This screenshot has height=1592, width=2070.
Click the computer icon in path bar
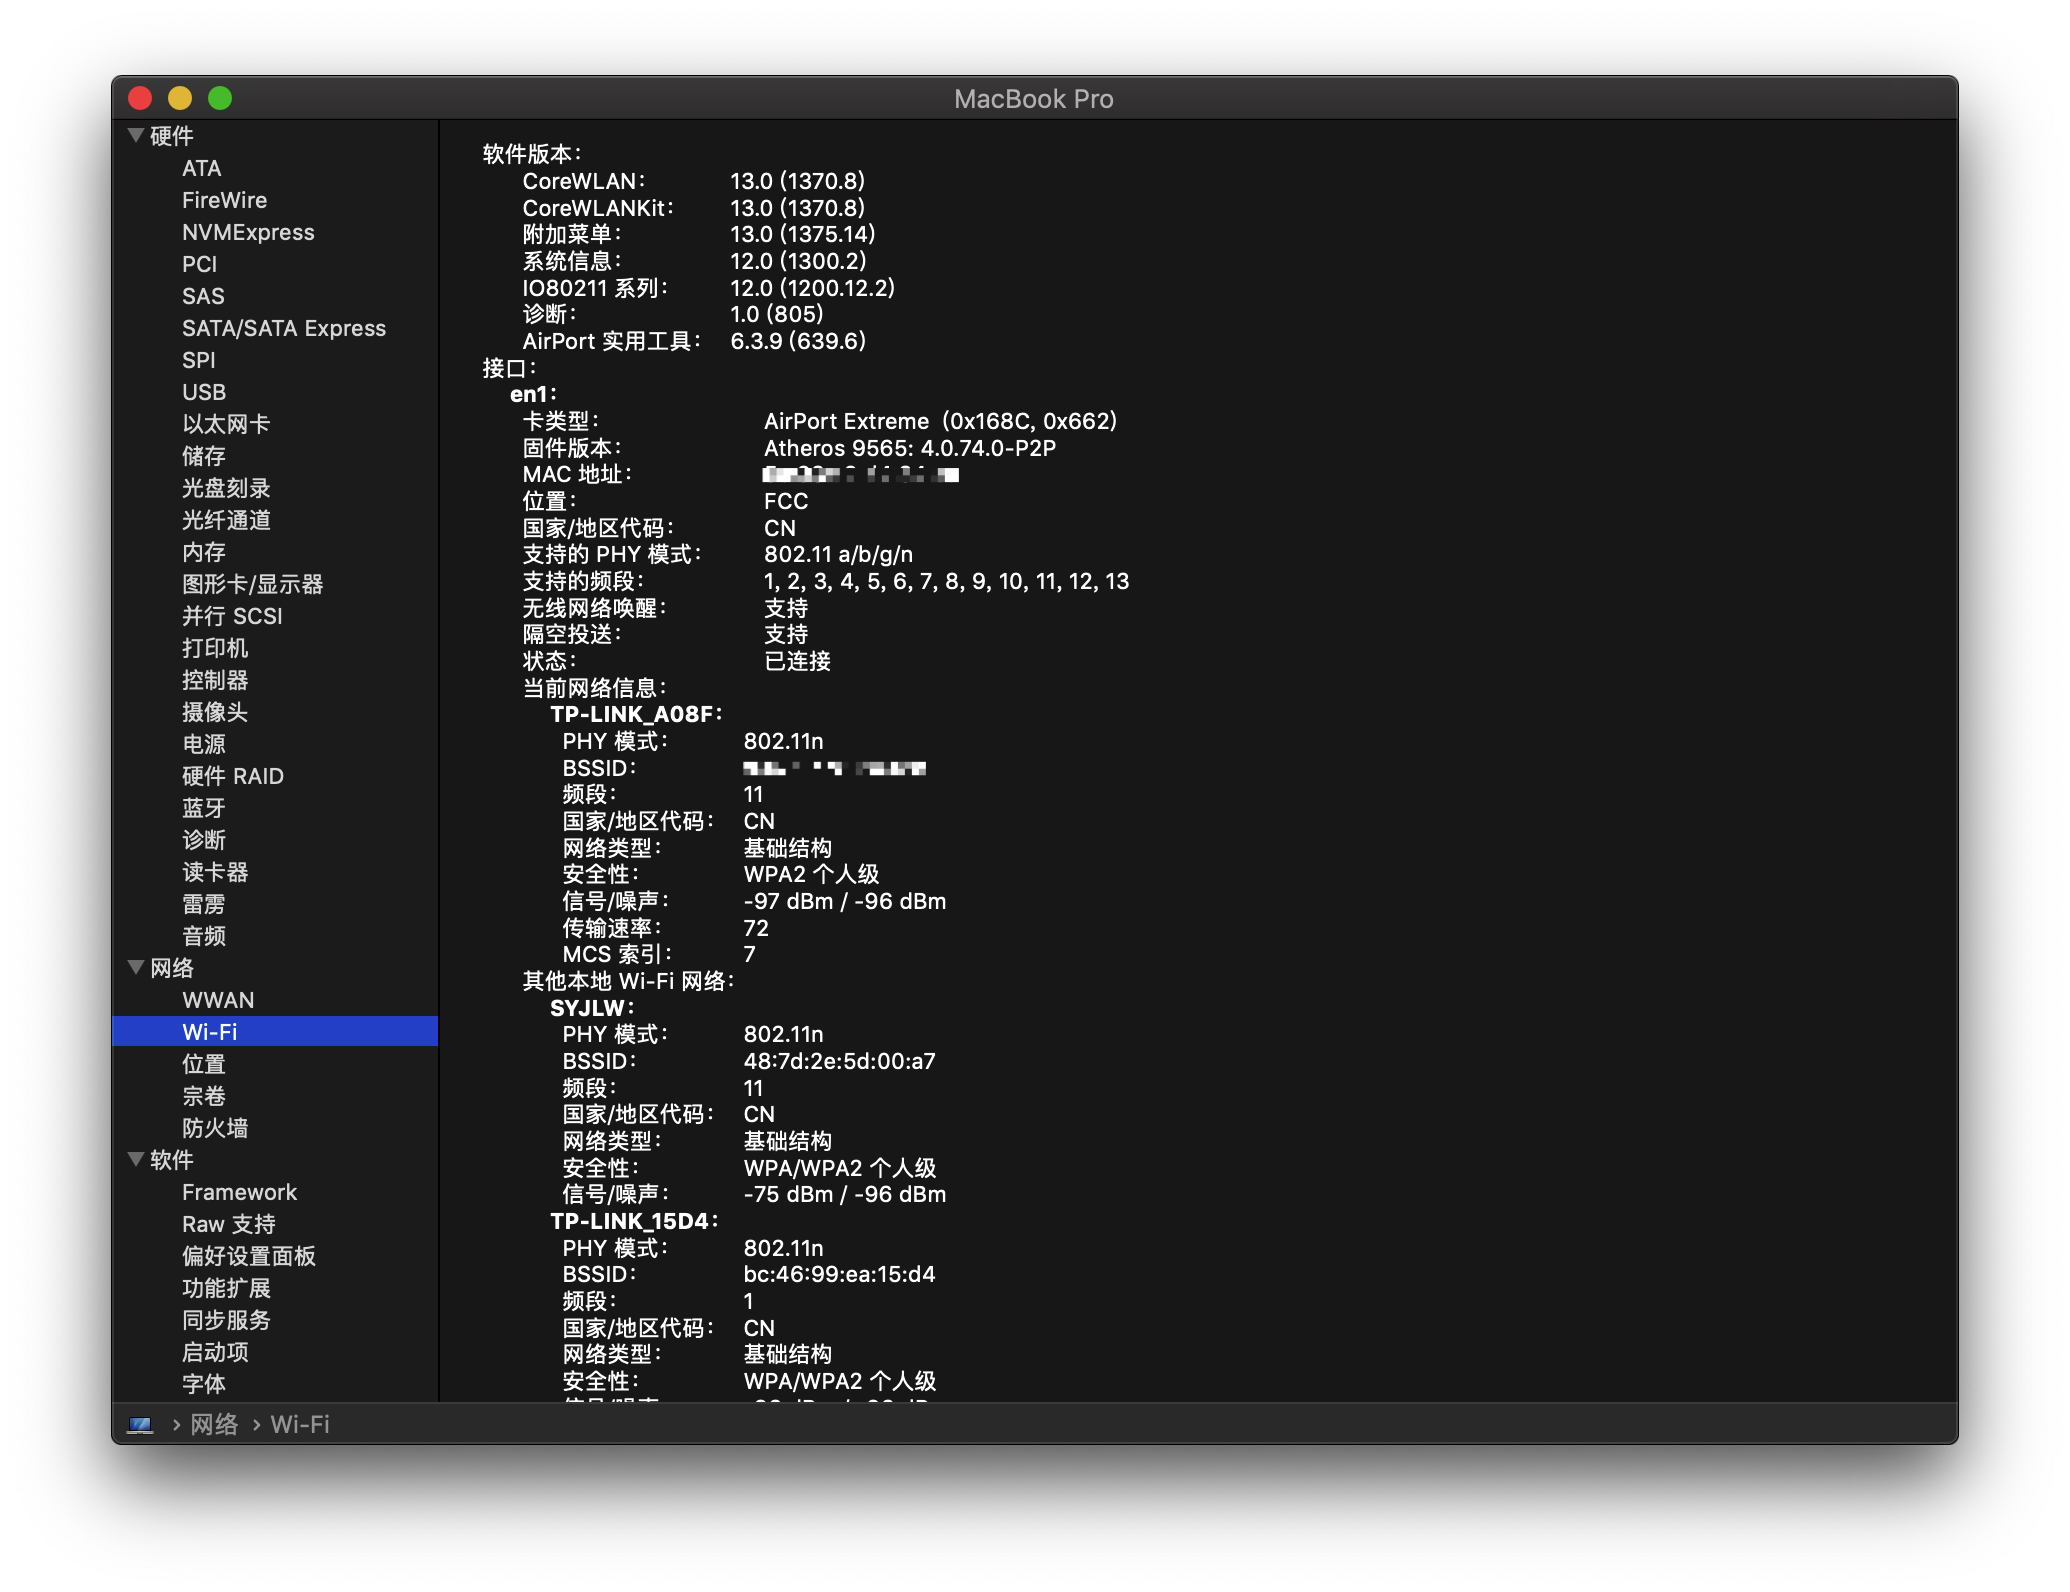tap(140, 1424)
